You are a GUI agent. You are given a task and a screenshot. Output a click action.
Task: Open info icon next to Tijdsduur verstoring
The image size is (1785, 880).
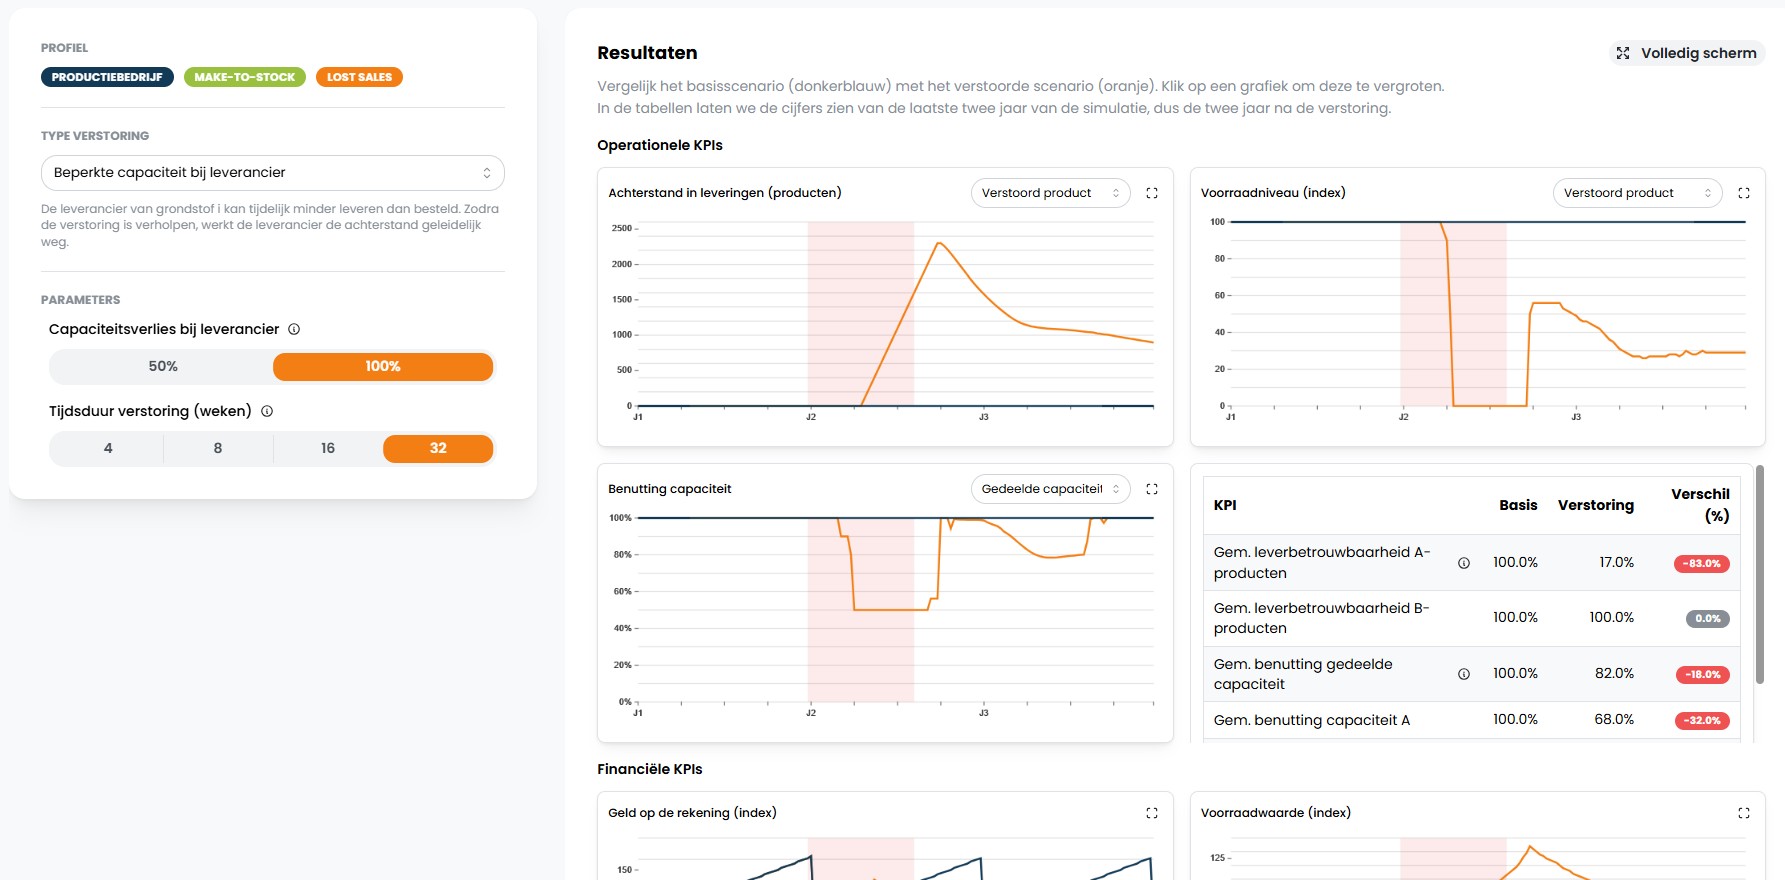pyautogui.click(x=267, y=411)
